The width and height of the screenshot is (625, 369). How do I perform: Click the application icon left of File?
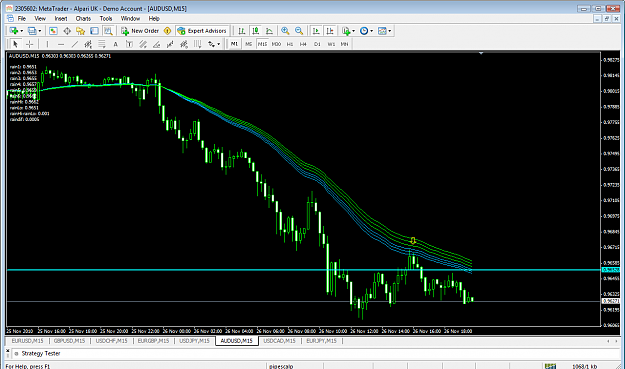[x=10, y=18]
